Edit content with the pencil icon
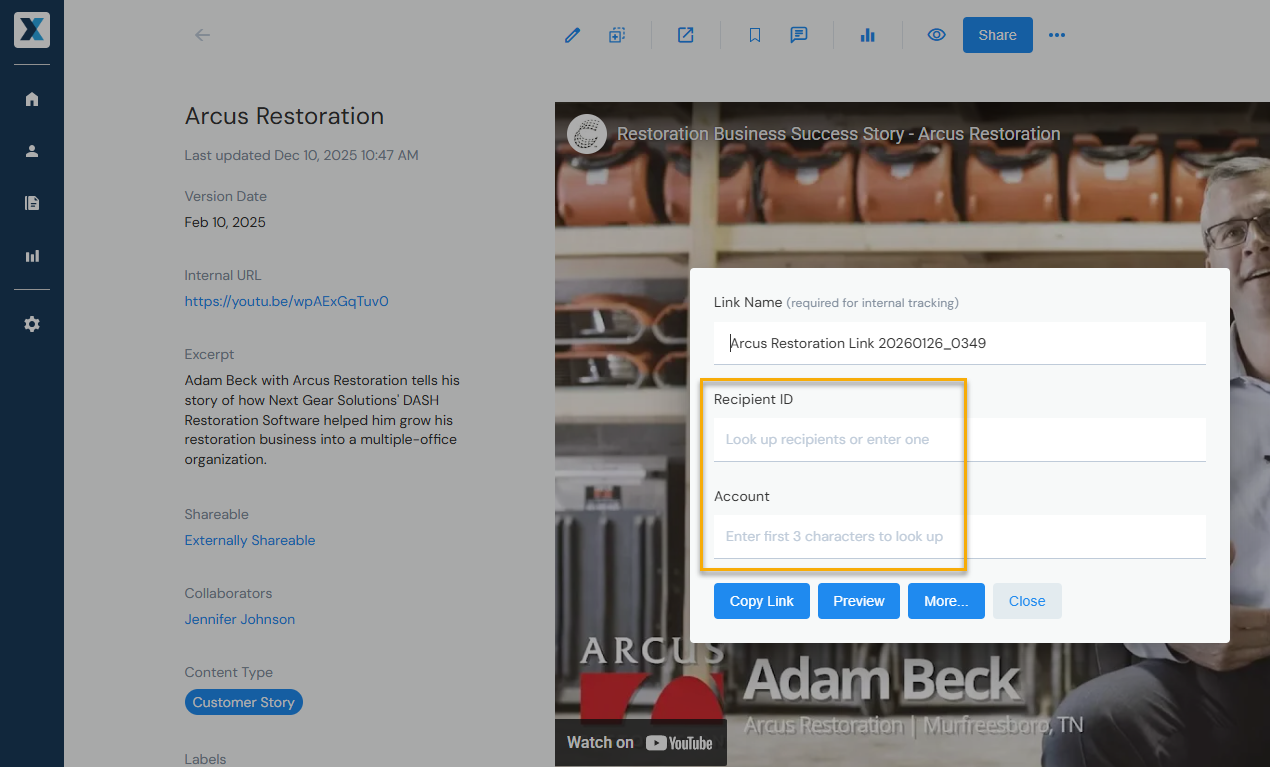Screen dimensions: 1270x767 click(x=572, y=35)
